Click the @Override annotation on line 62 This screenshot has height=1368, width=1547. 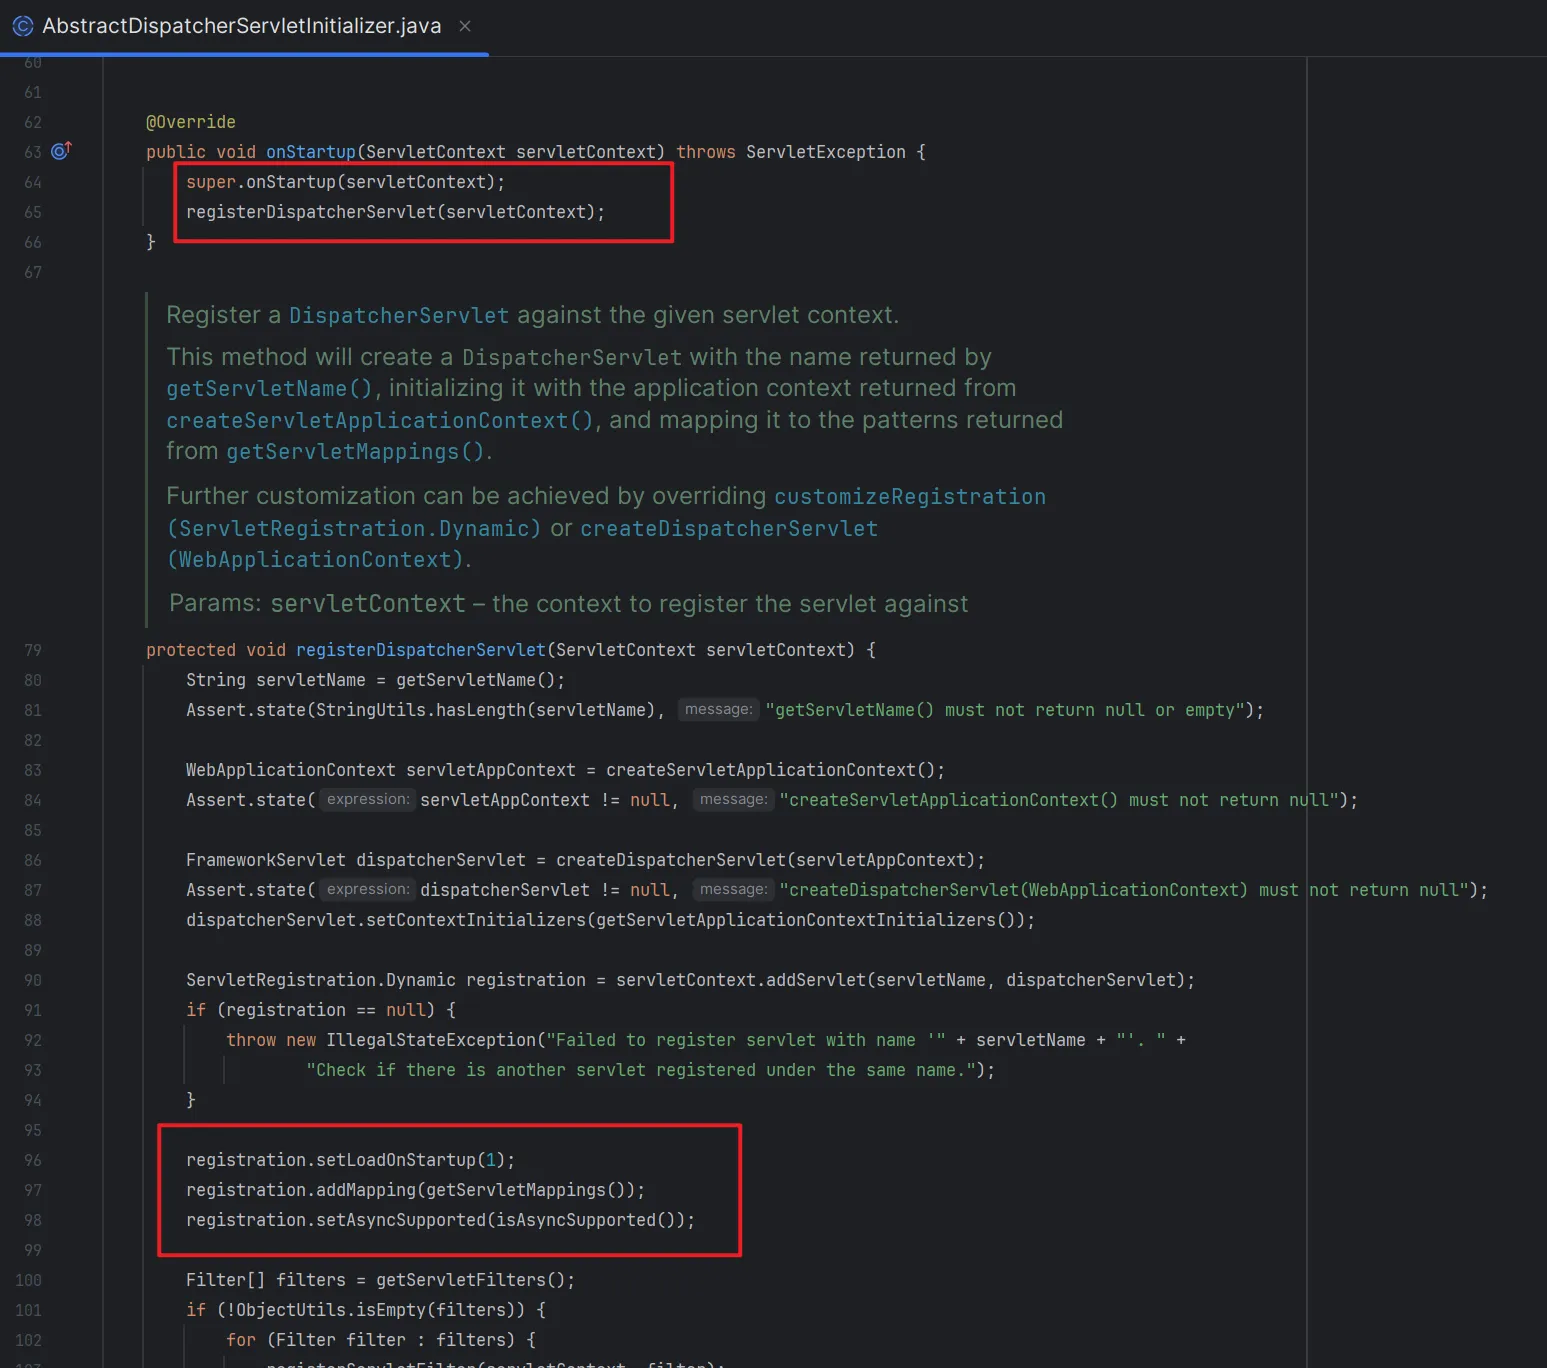tap(191, 122)
